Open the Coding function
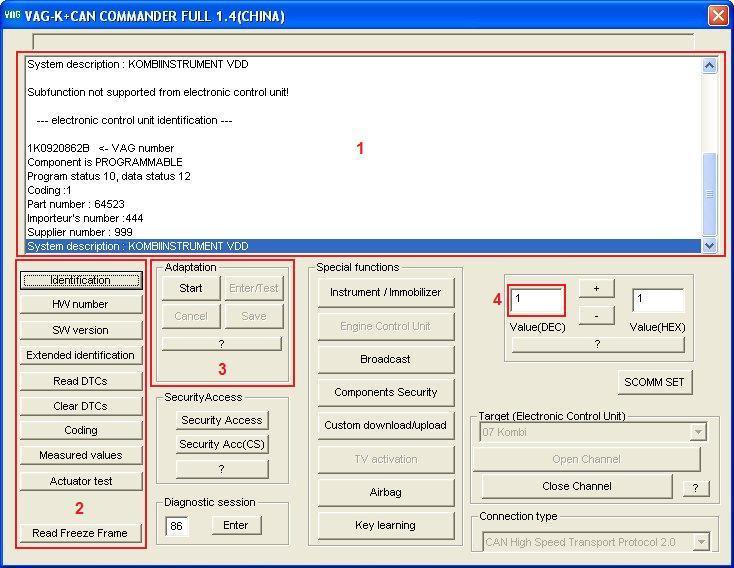The width and height of the screenshot is (734, 568). (81, 430)
